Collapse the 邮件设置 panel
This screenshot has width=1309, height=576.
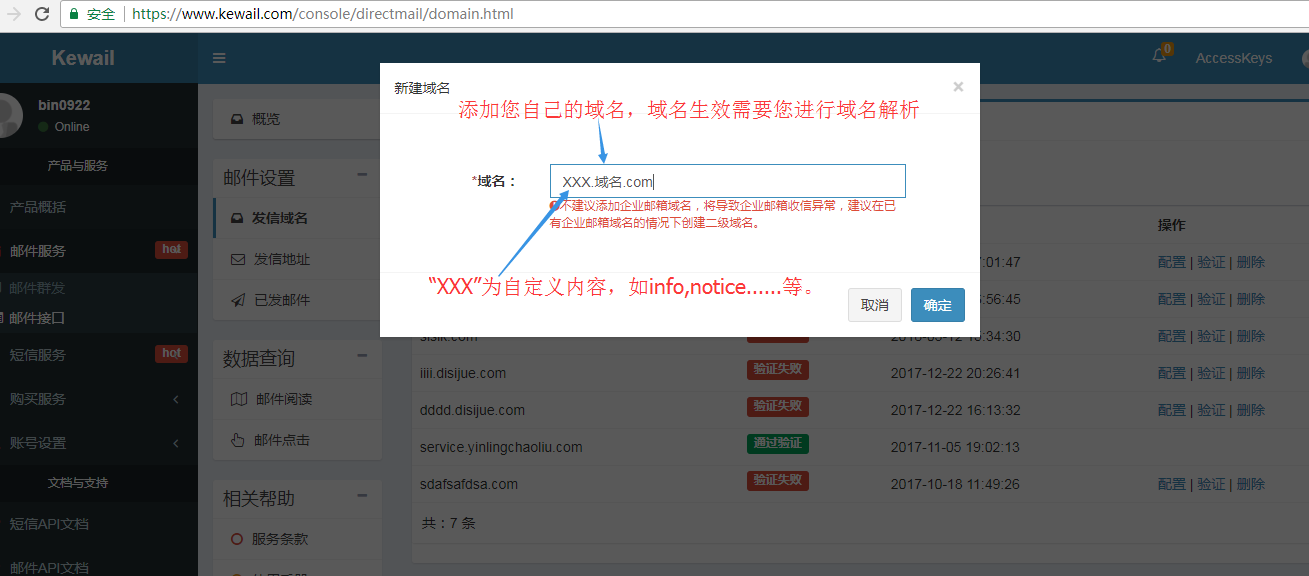[x=361, y=175]
